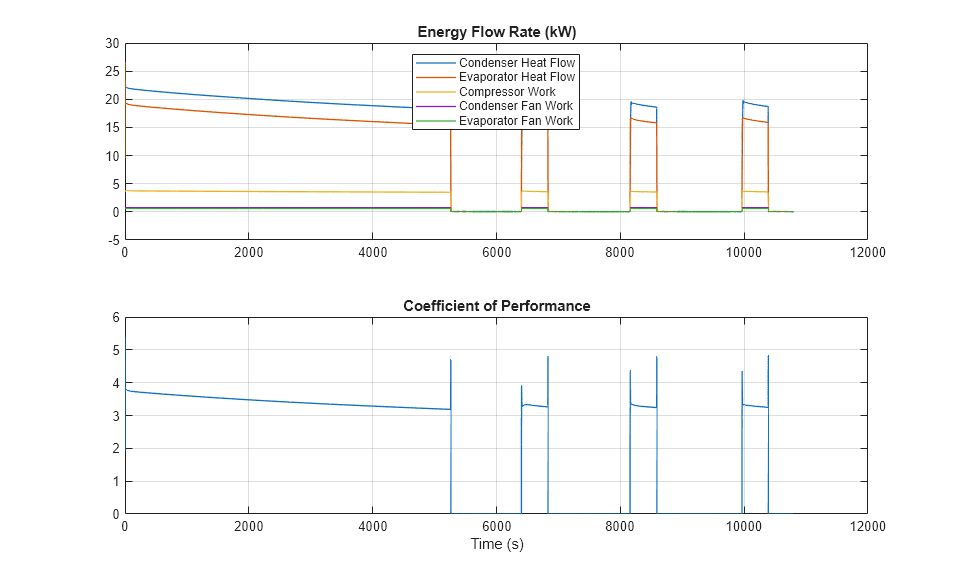Image resolution: width=959 pixels, height=577 pixels.
Task: Click blue line sample in the legend
Action: pyautogui.click(x=436, y=62)
